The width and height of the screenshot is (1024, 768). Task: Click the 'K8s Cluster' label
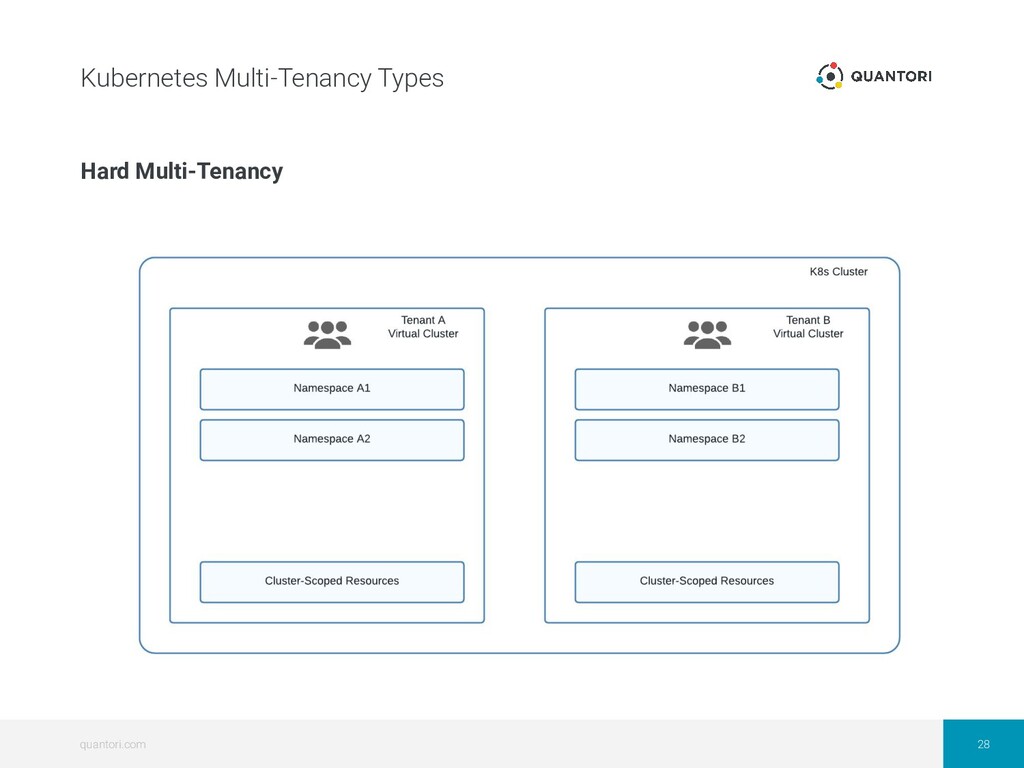pos(839,272)
